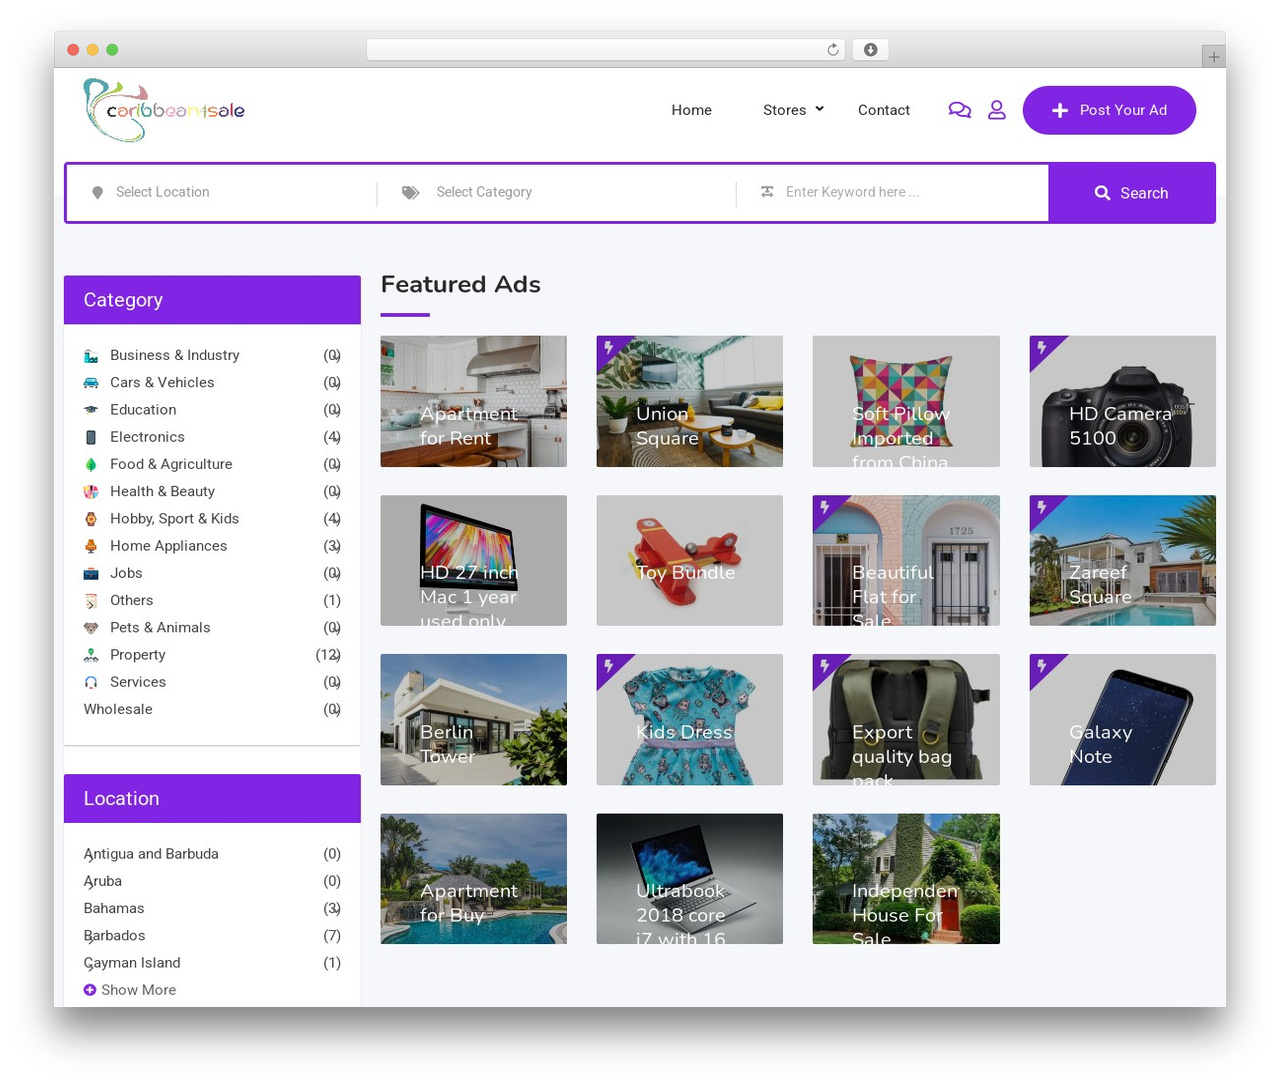Screen dimensions: 1280x1084
Task: Open the Beautiful Flat for Sale ad
Action: click(906, 561)
